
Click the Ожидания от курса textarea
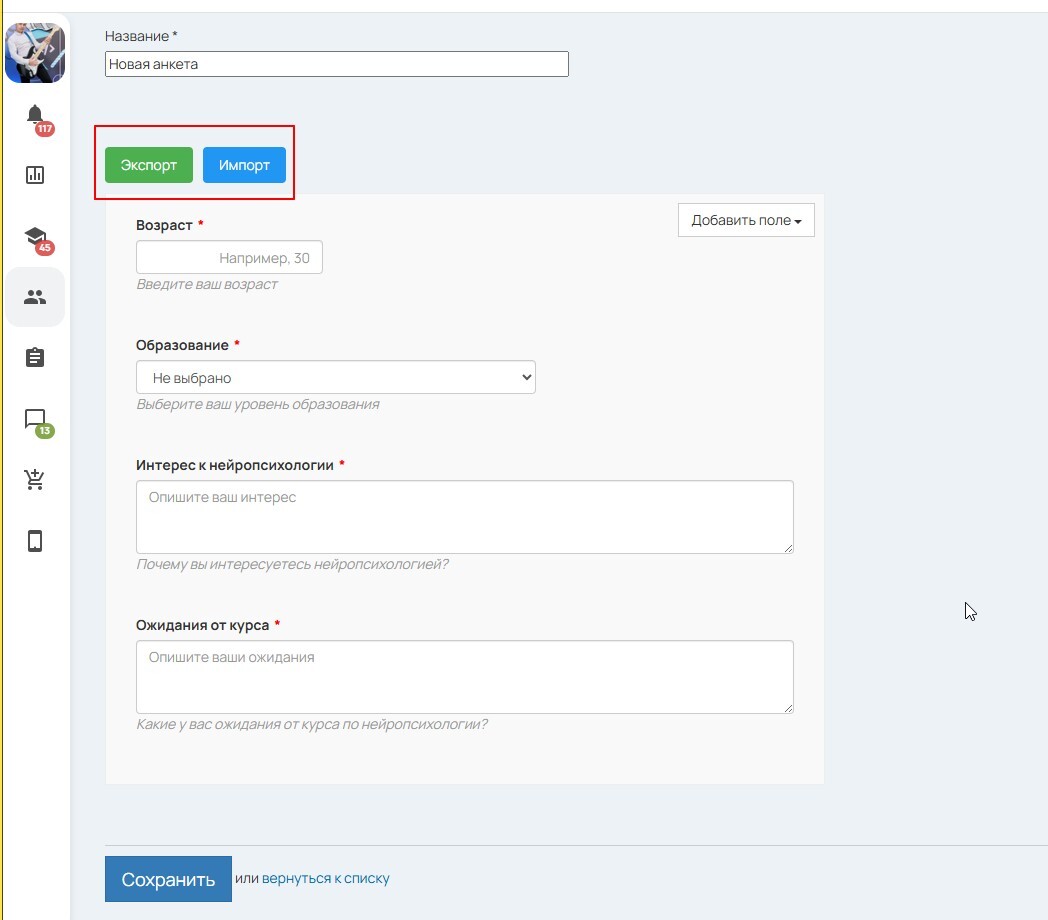[x=464, y=677]
